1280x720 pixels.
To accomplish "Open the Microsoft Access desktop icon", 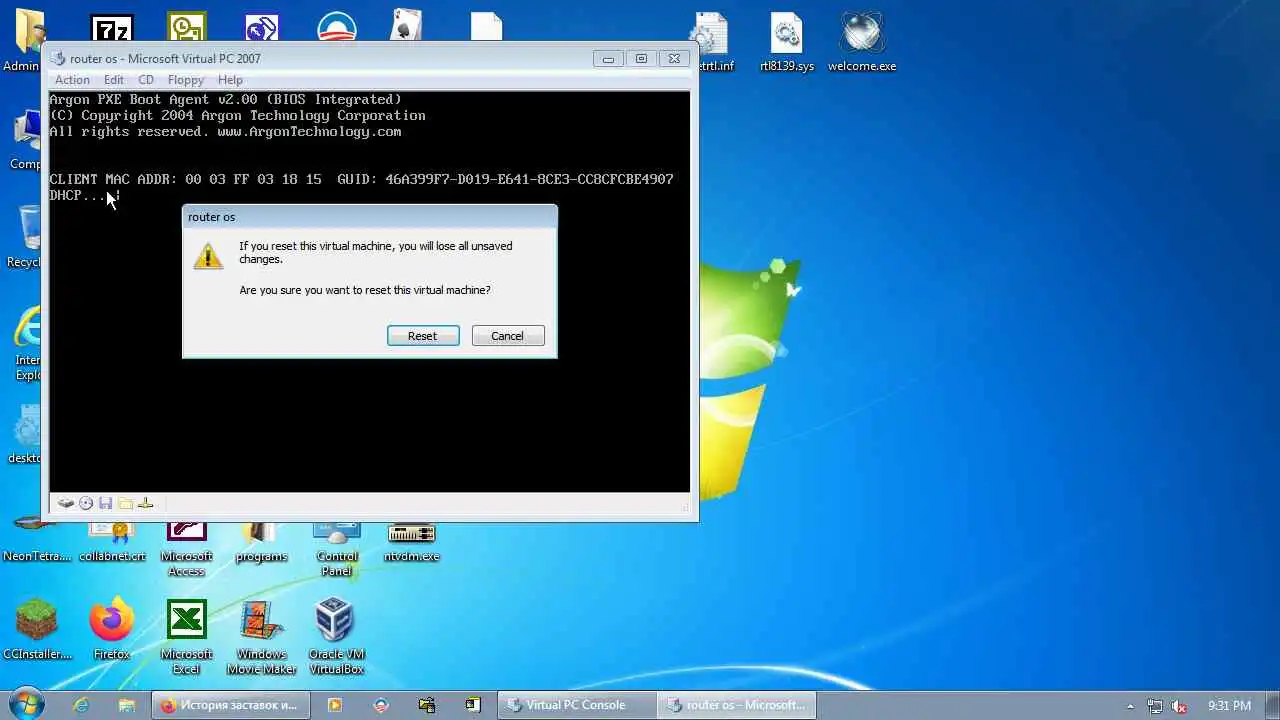I will [186, 549].
